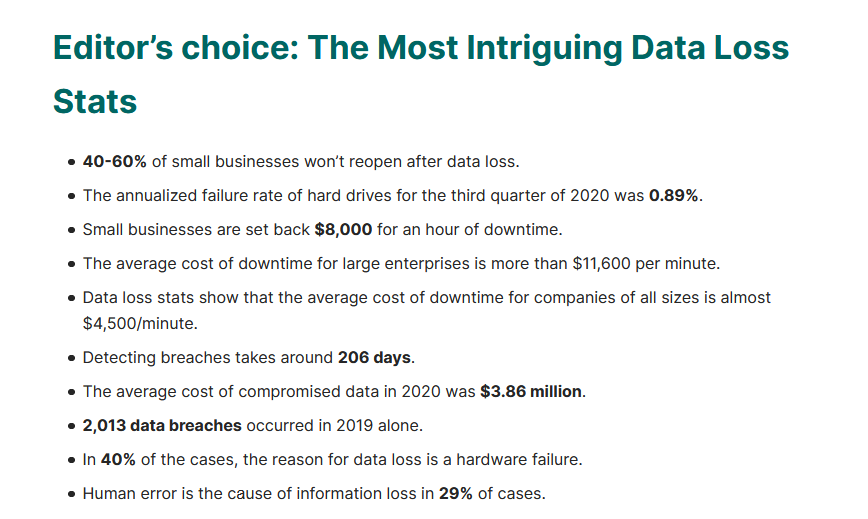This screenshot has height=519, width=868.
Task: Click the bold "$3.86 million" figure
Action: (530, 391)
